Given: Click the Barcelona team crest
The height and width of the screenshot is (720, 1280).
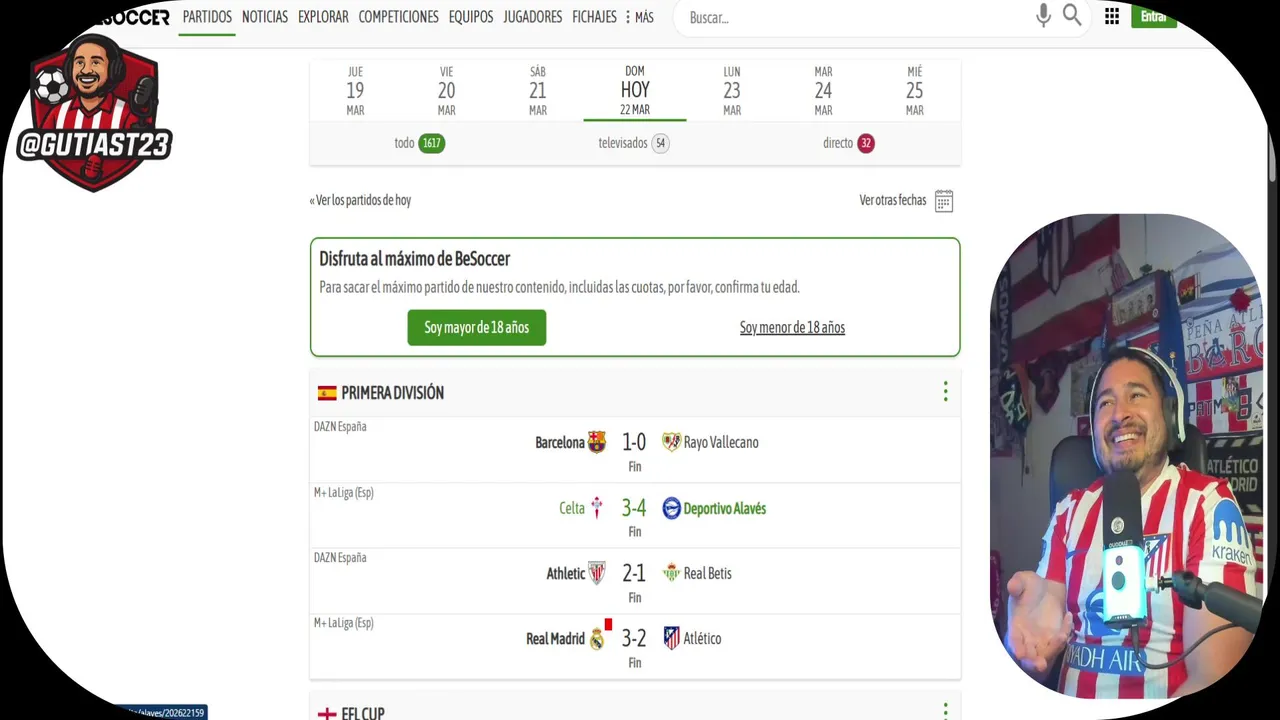Looking at the screenshot, I should point(597,442).
